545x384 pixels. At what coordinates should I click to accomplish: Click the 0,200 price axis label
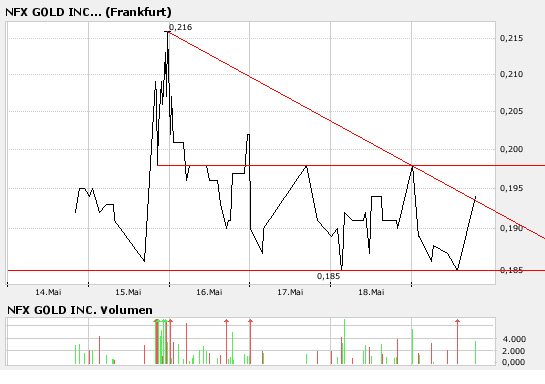[x=511, y=149]
